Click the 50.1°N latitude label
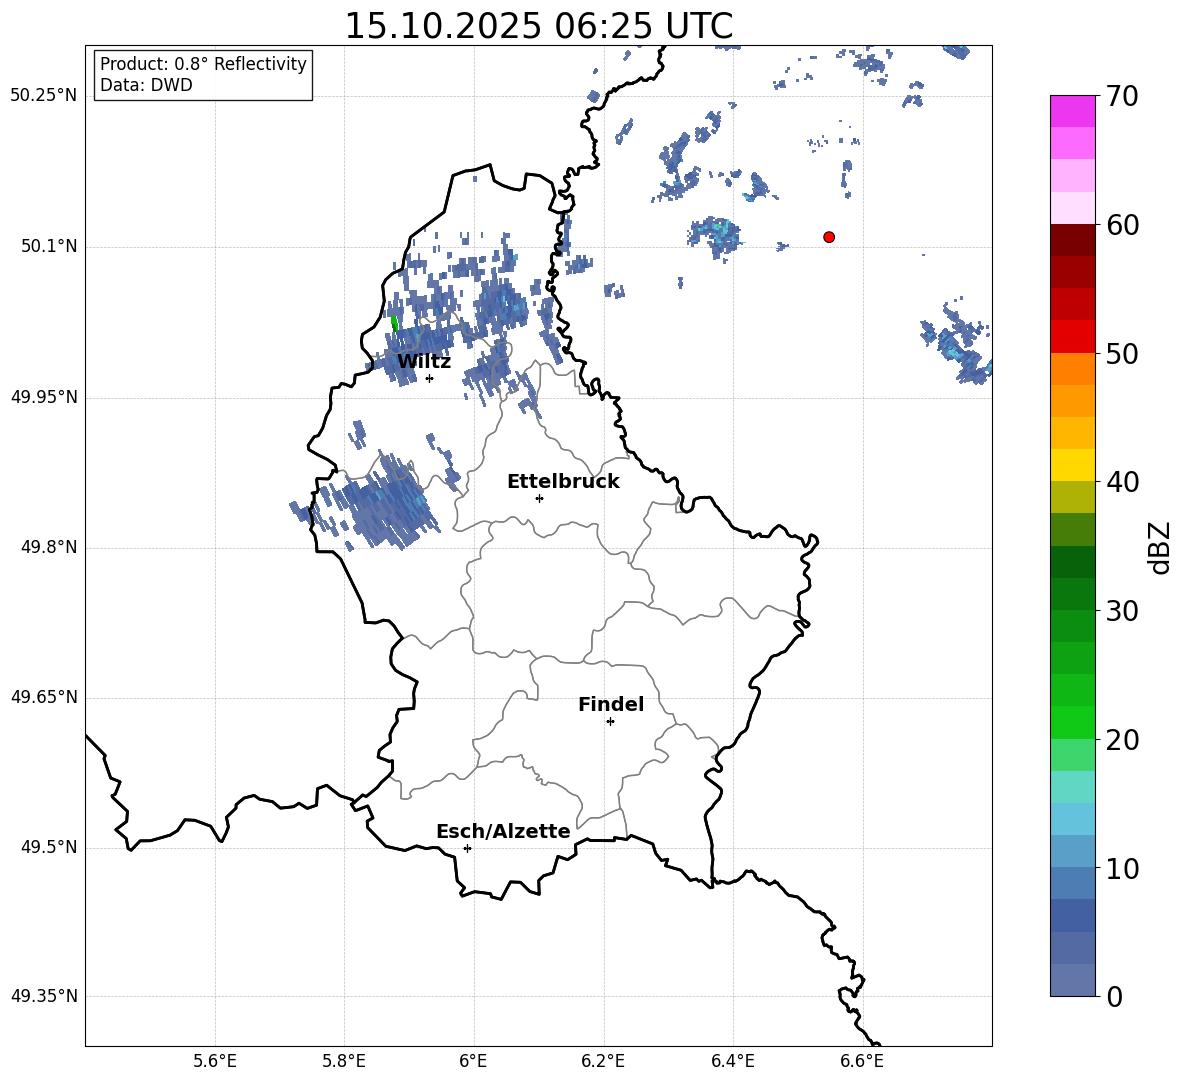The width and height of the screenshot is (1184, 1081). 49,247
